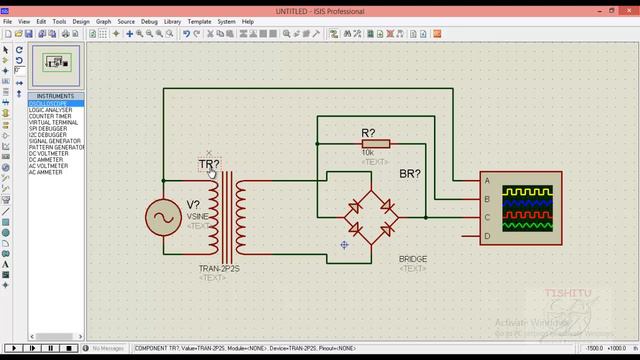Click the binoculars Search and Tag icon

coord(347,34)
